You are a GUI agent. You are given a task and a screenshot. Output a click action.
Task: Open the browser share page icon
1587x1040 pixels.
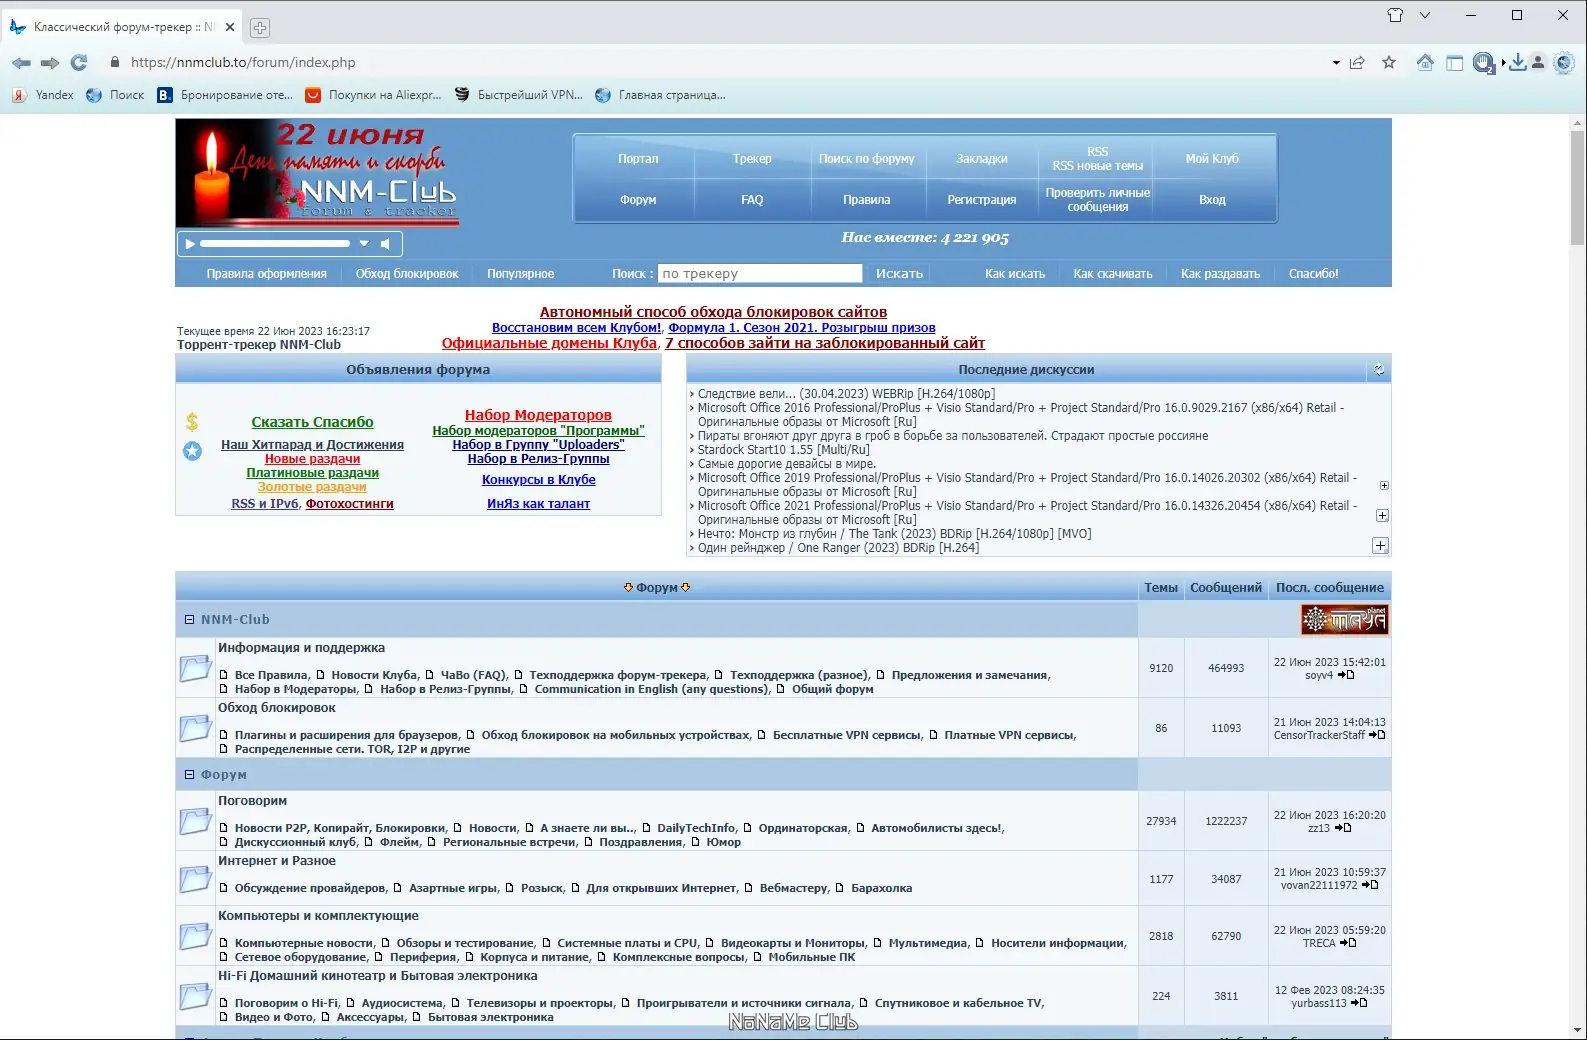(1357, 62)
